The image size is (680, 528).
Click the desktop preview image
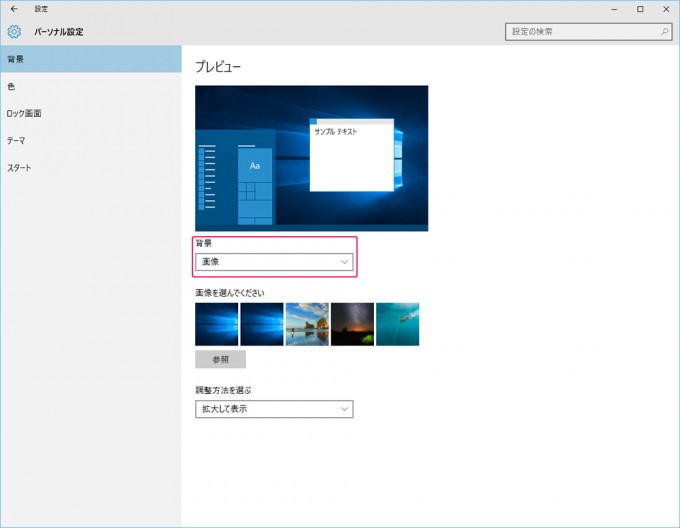click(x=311, y=158)
